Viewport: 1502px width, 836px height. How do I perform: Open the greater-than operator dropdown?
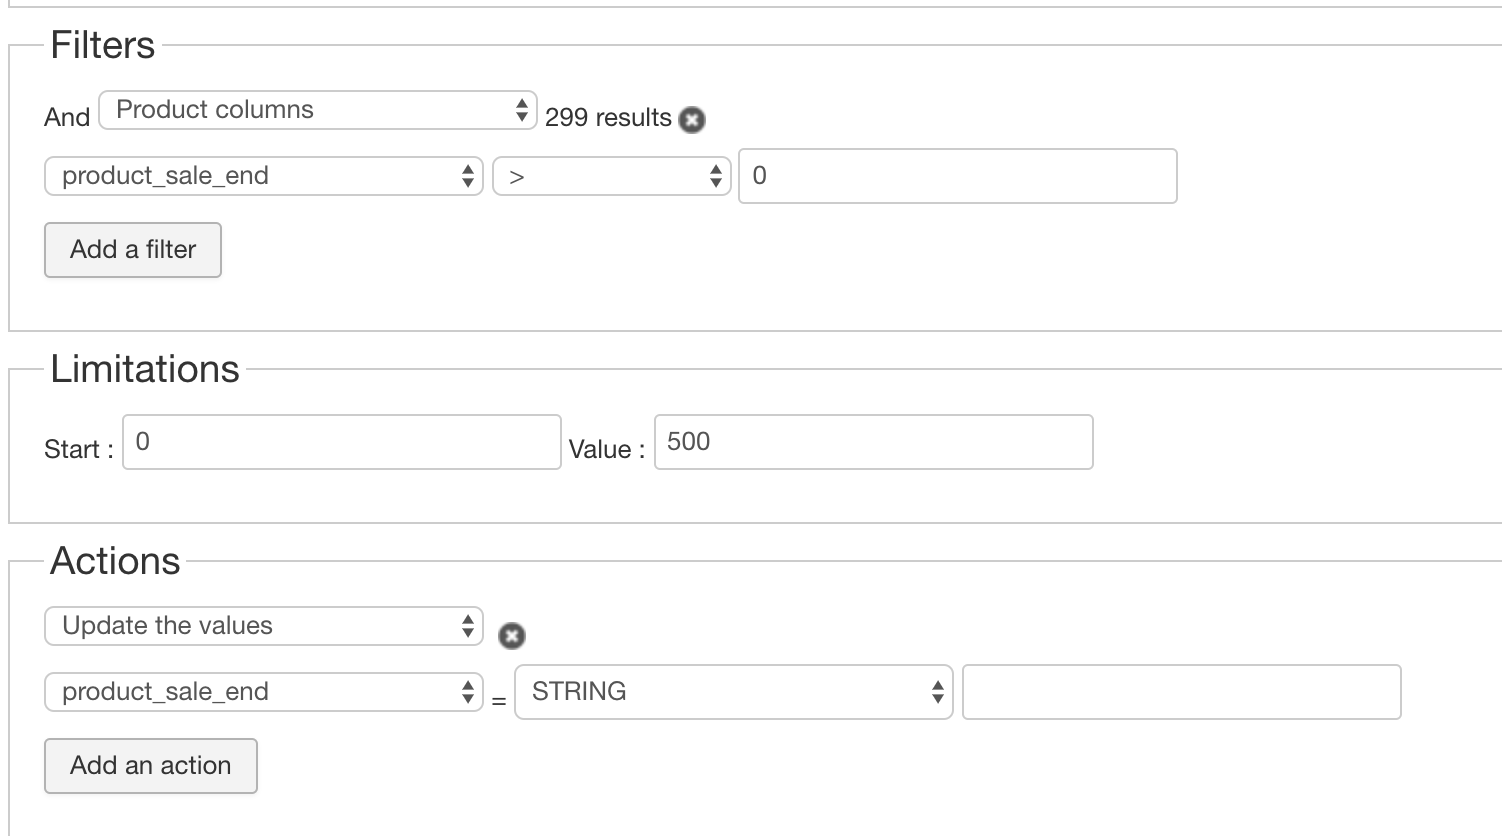click(611, 176)
